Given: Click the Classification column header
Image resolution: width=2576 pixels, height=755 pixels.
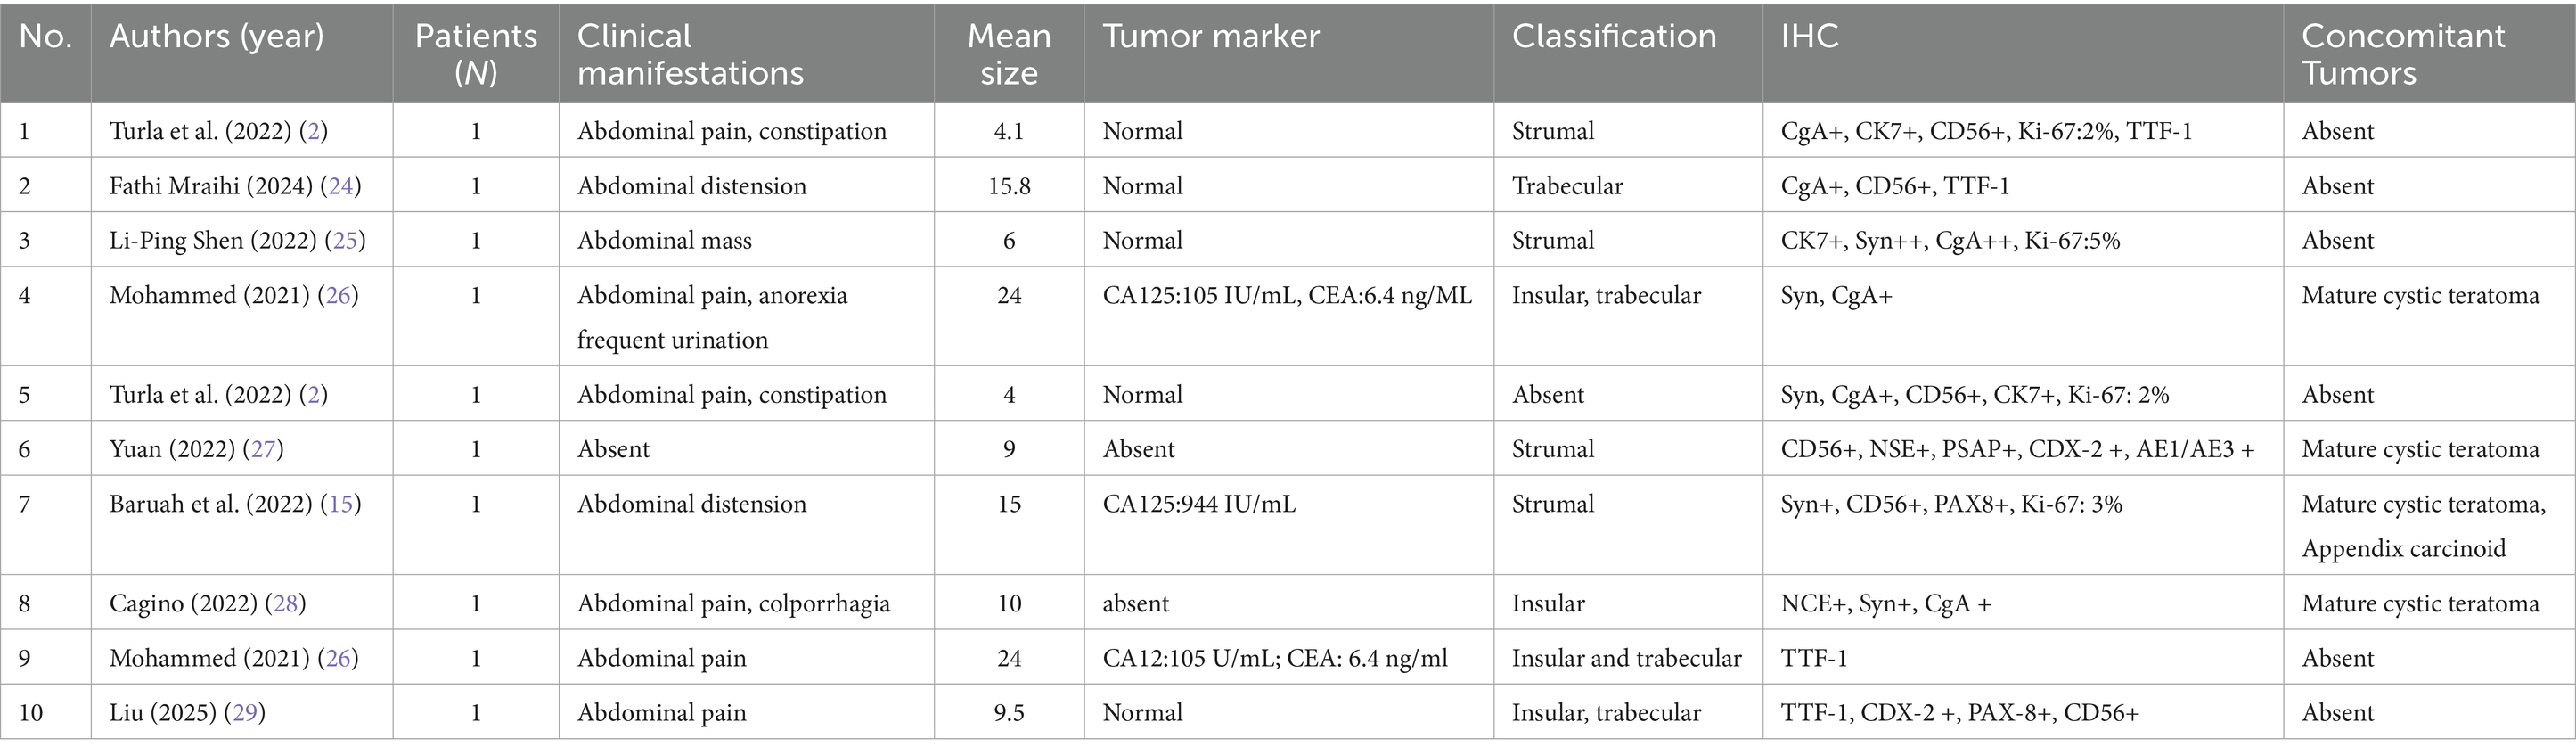Looking at the screenshot, I should 1613,37.
